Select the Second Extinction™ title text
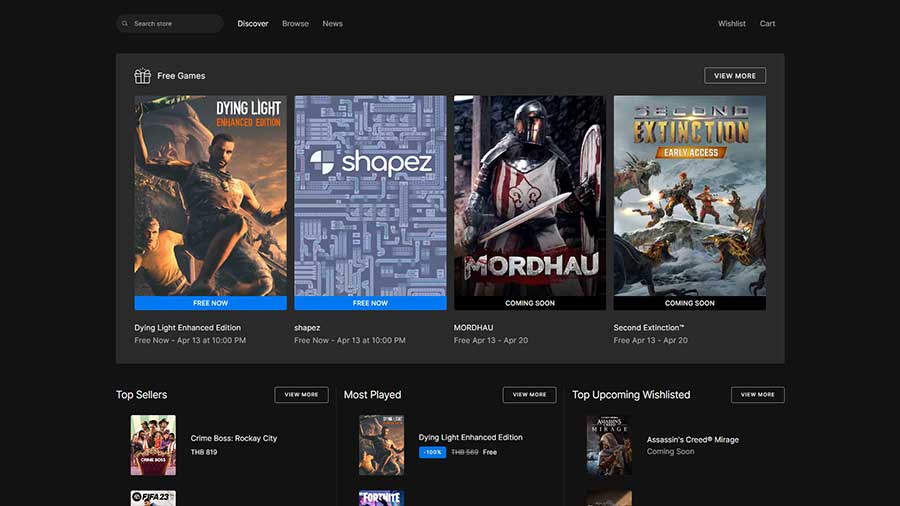Image resolution: width=900 pixels, height=506 pixels. [x=649, y=328]
